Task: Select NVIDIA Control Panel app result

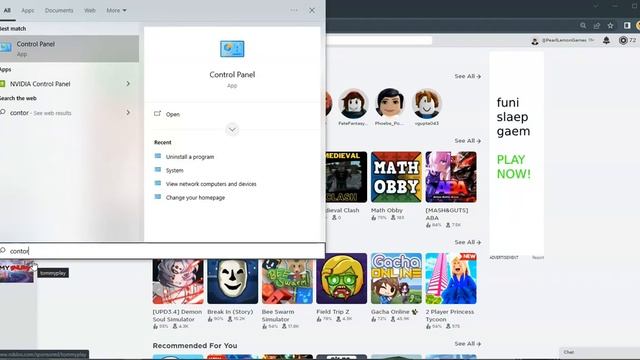Action: click(x=40, y=84)
